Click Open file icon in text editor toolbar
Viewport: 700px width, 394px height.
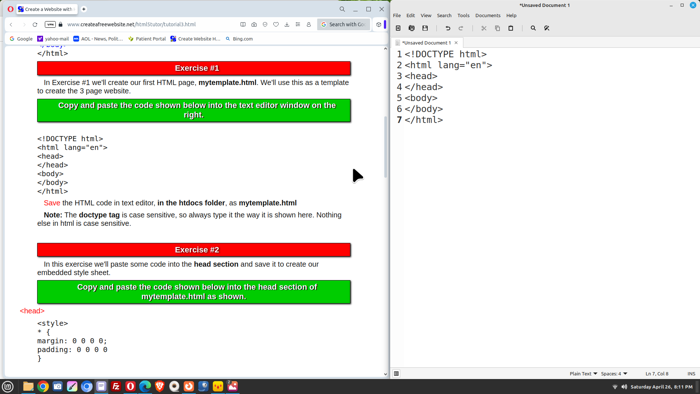[x=412, y=28]
